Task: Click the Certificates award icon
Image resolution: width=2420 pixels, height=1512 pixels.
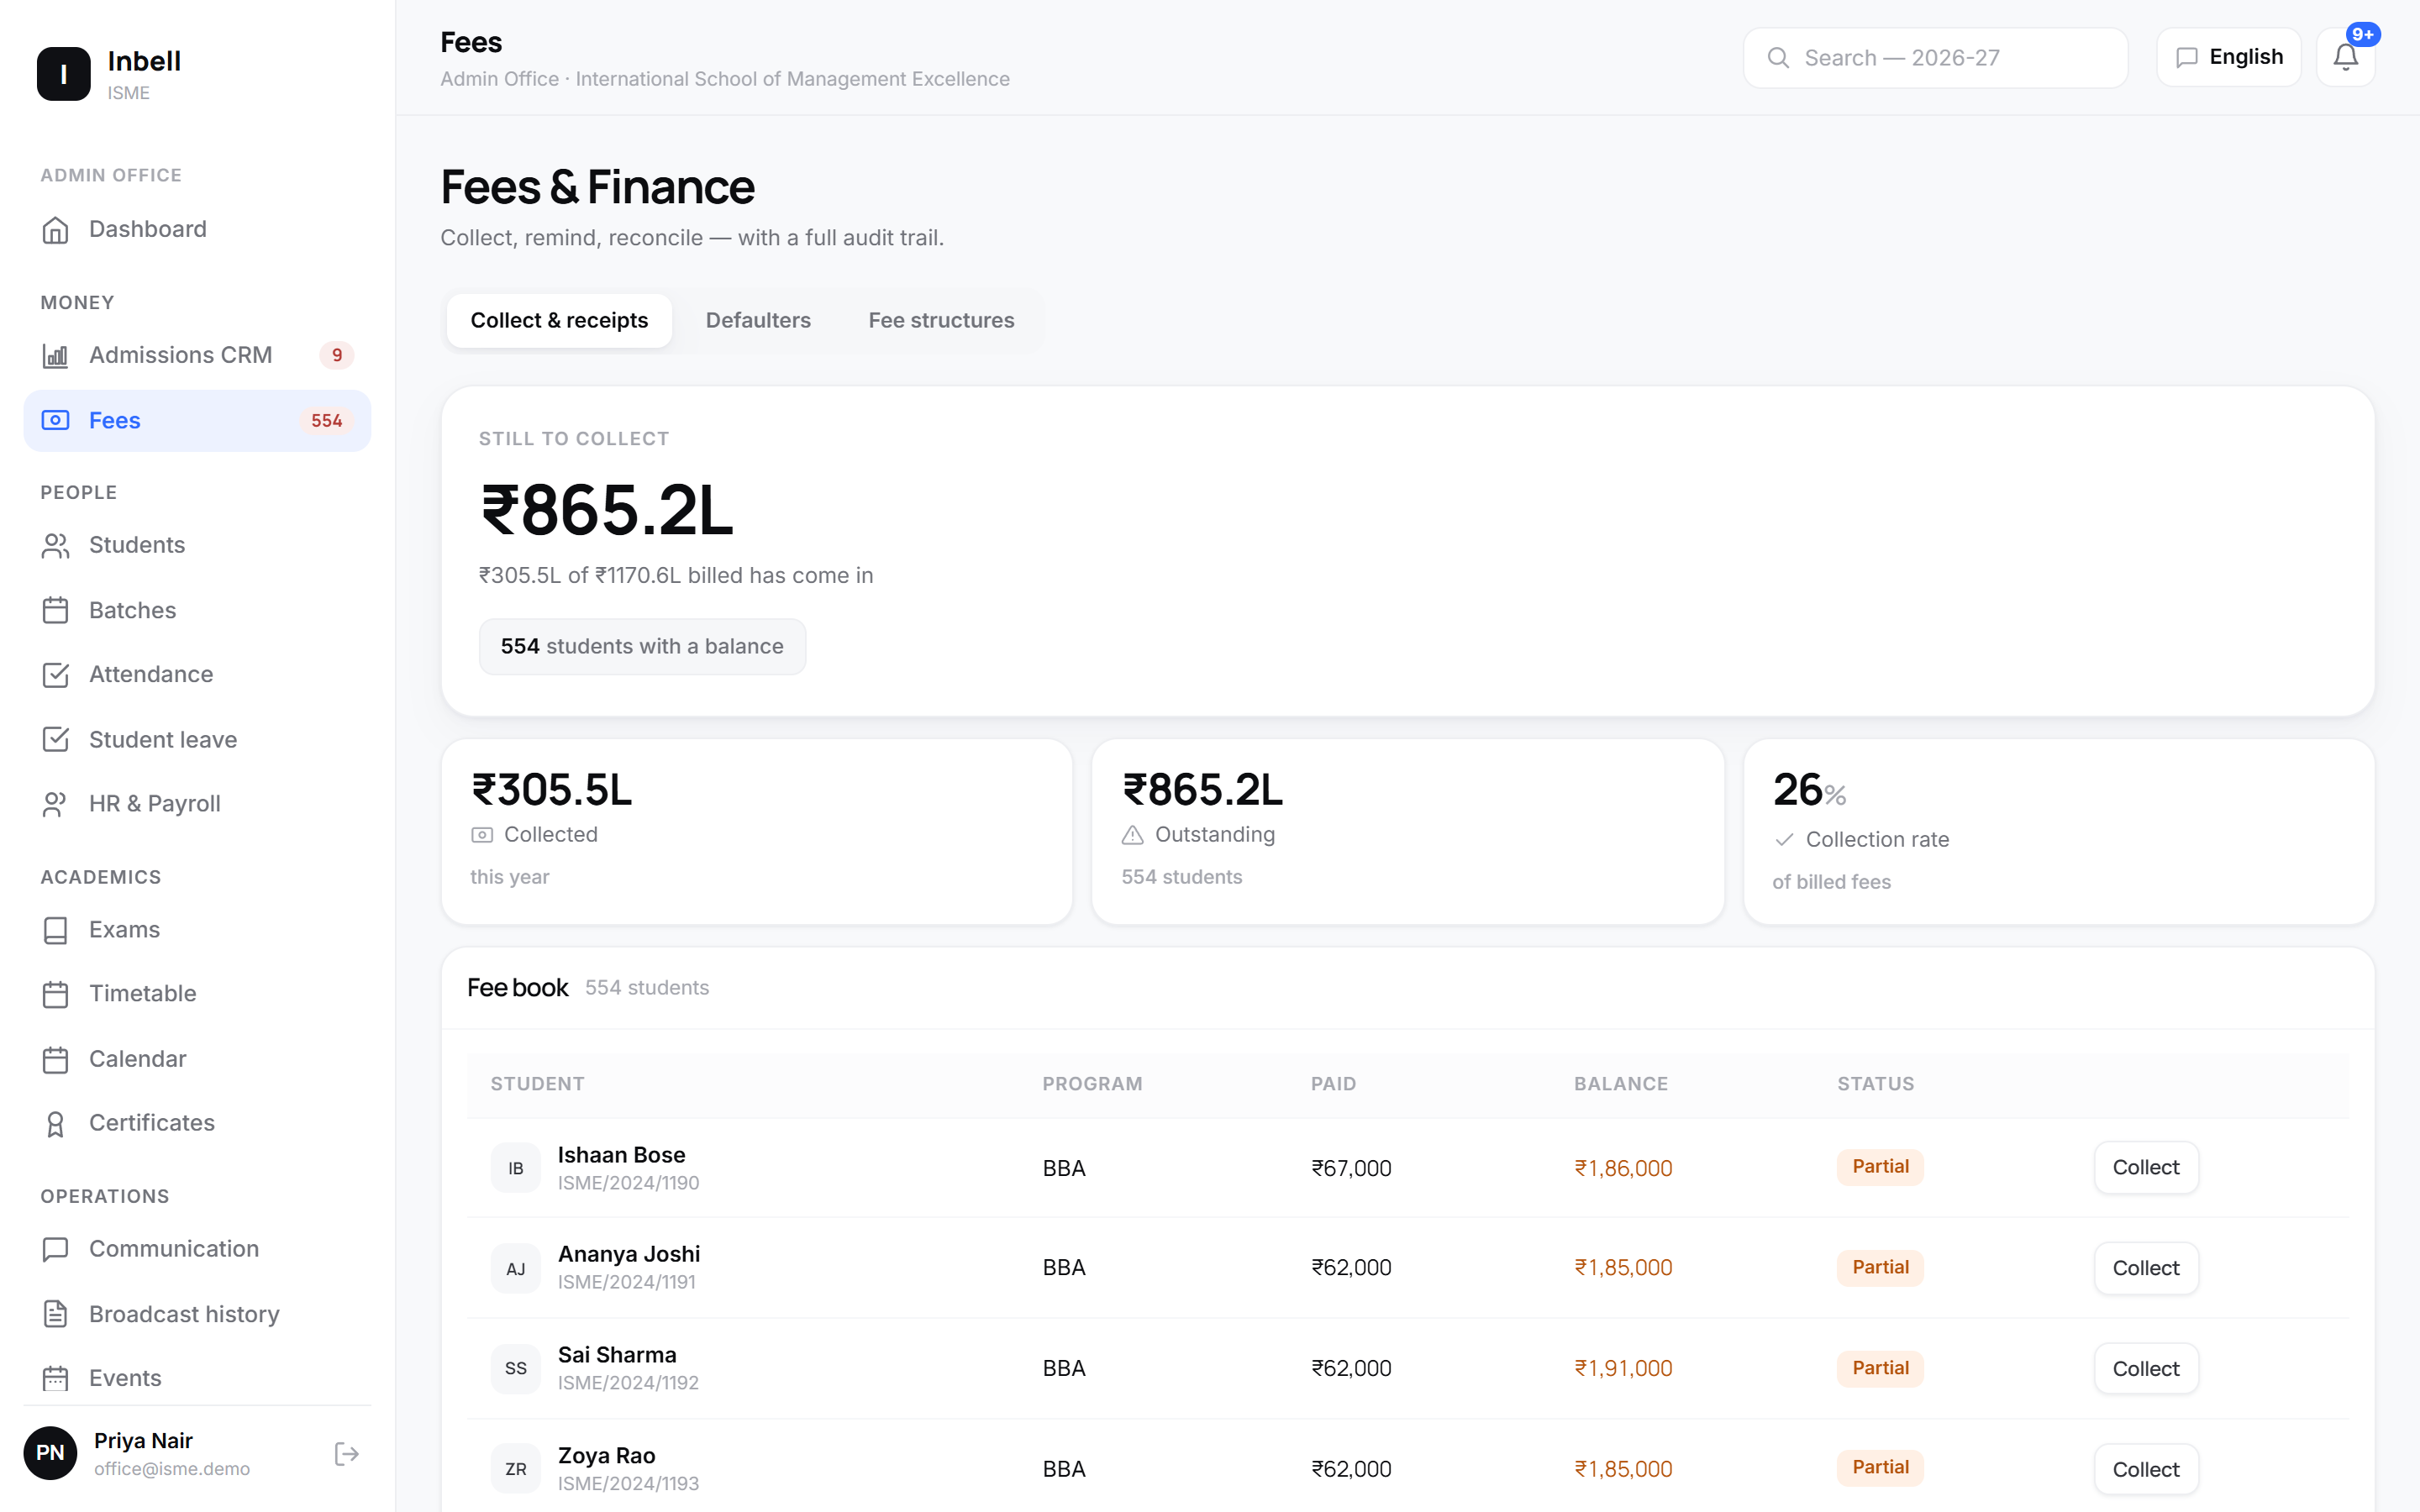Action: point(55,1124)
